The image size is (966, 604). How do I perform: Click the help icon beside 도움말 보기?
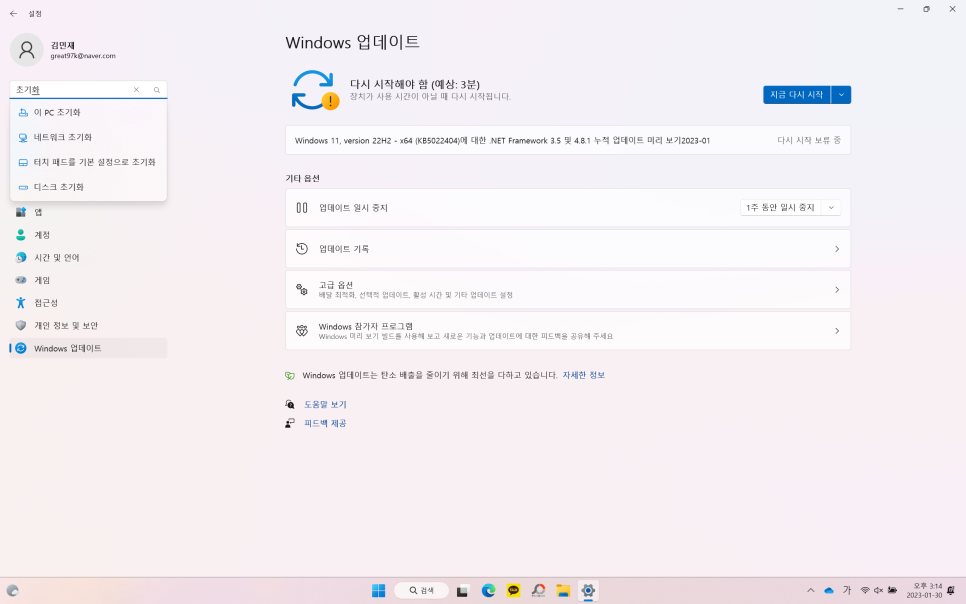coord(290,405)
